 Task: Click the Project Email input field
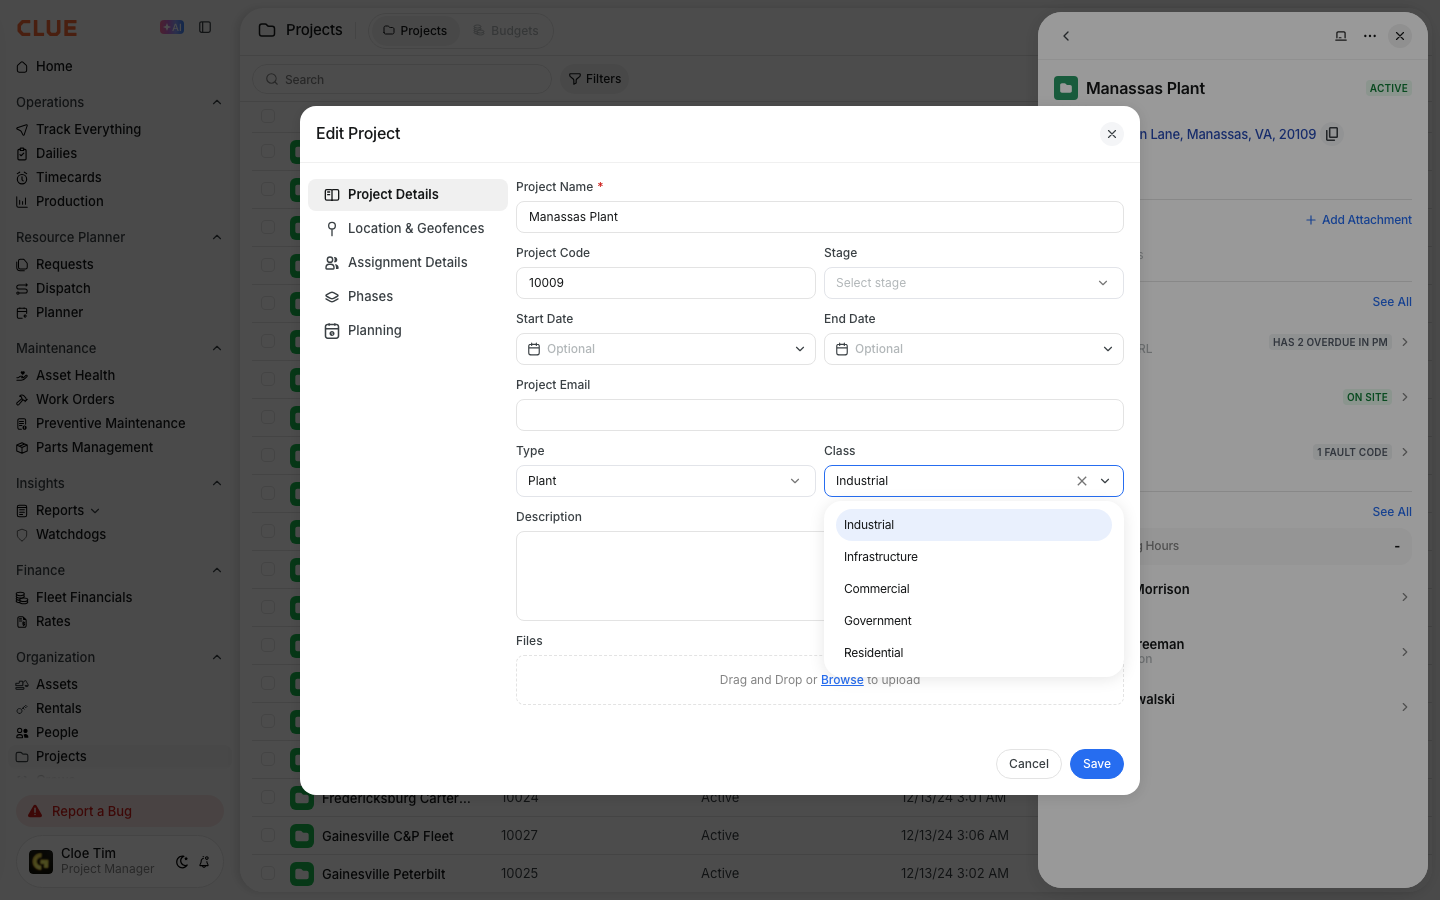click(820, 415)
